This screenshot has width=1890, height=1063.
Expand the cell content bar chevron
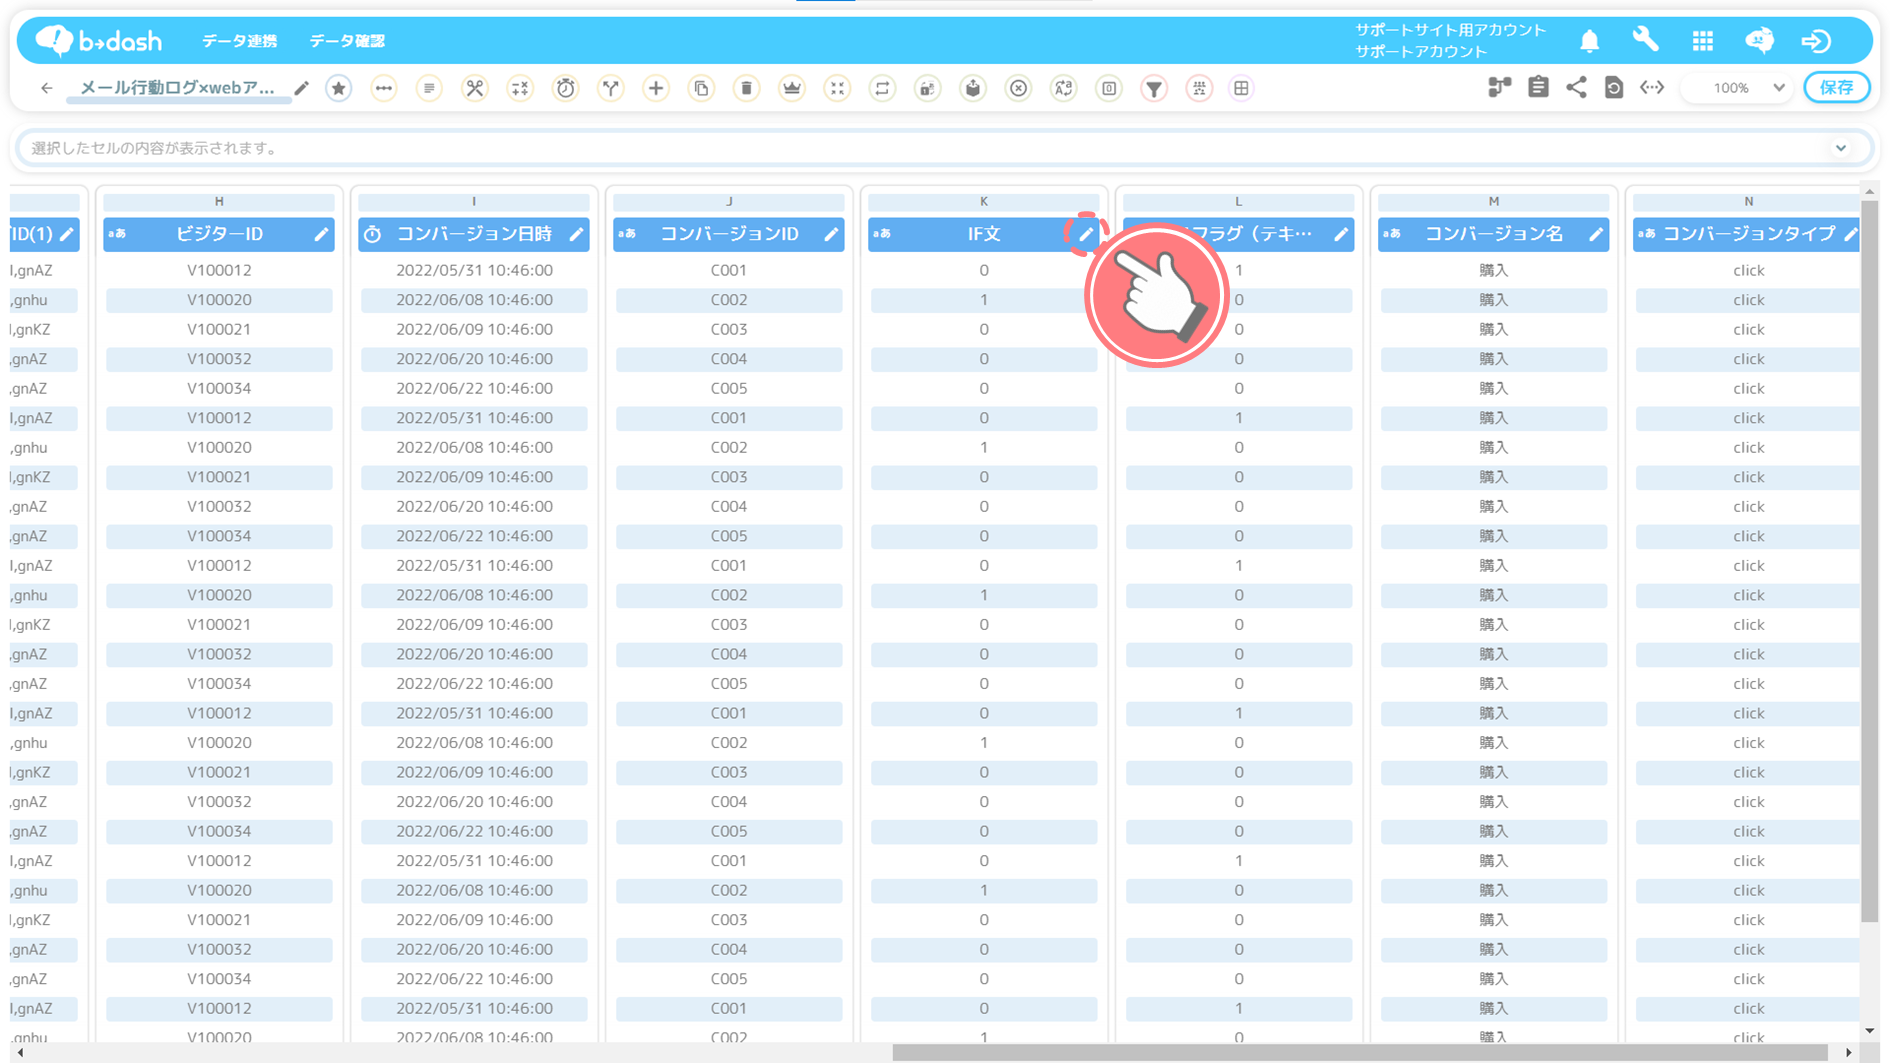[1841, 148]
